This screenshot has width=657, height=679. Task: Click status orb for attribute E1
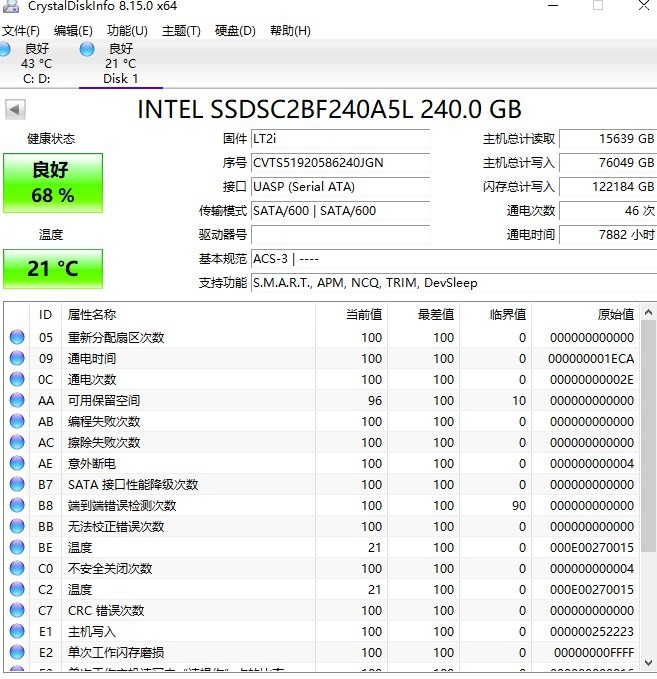(17, 631)
